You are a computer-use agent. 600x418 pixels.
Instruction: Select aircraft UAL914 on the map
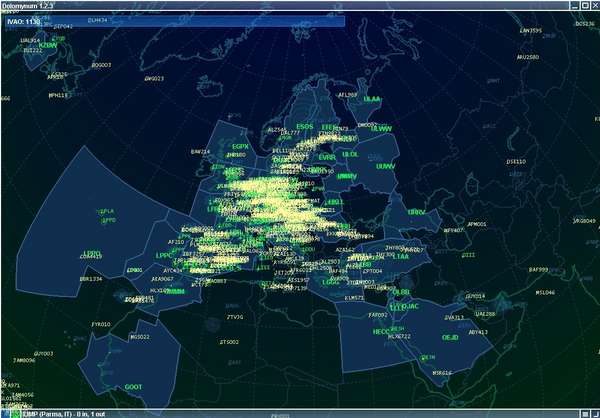pyautogui.click(x=30, y=41)
